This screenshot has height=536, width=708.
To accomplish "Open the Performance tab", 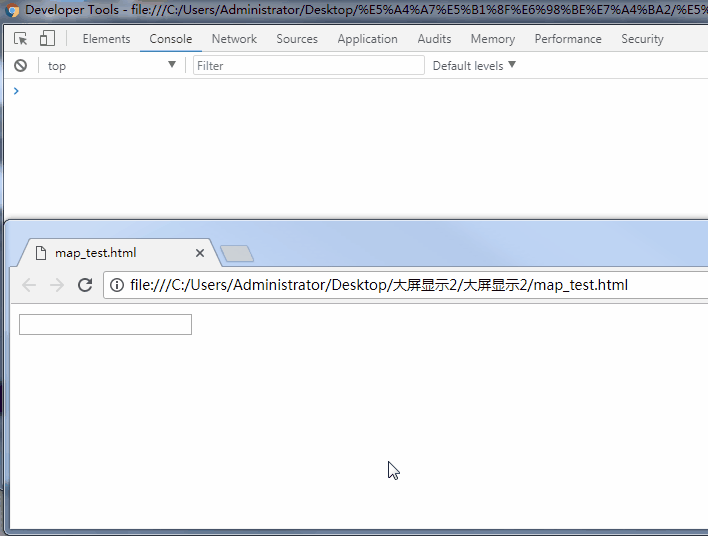I will point(568,39).
